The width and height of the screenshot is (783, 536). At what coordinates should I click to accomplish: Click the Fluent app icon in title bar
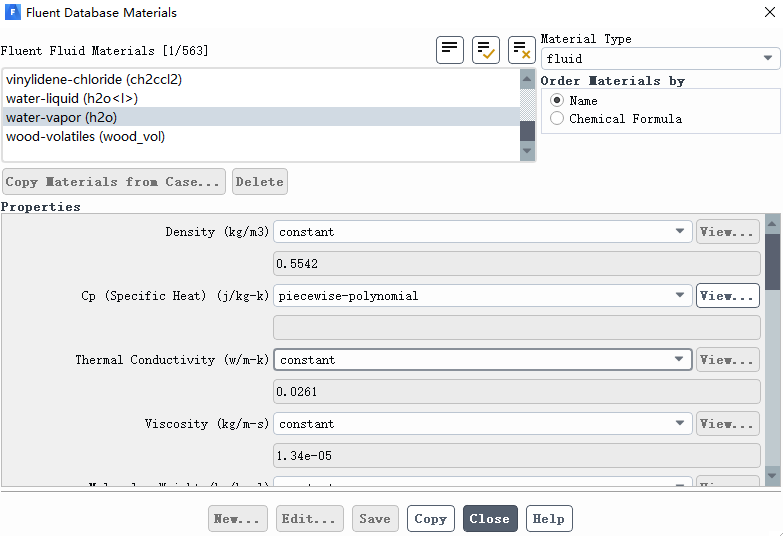(x=12, y=12)
